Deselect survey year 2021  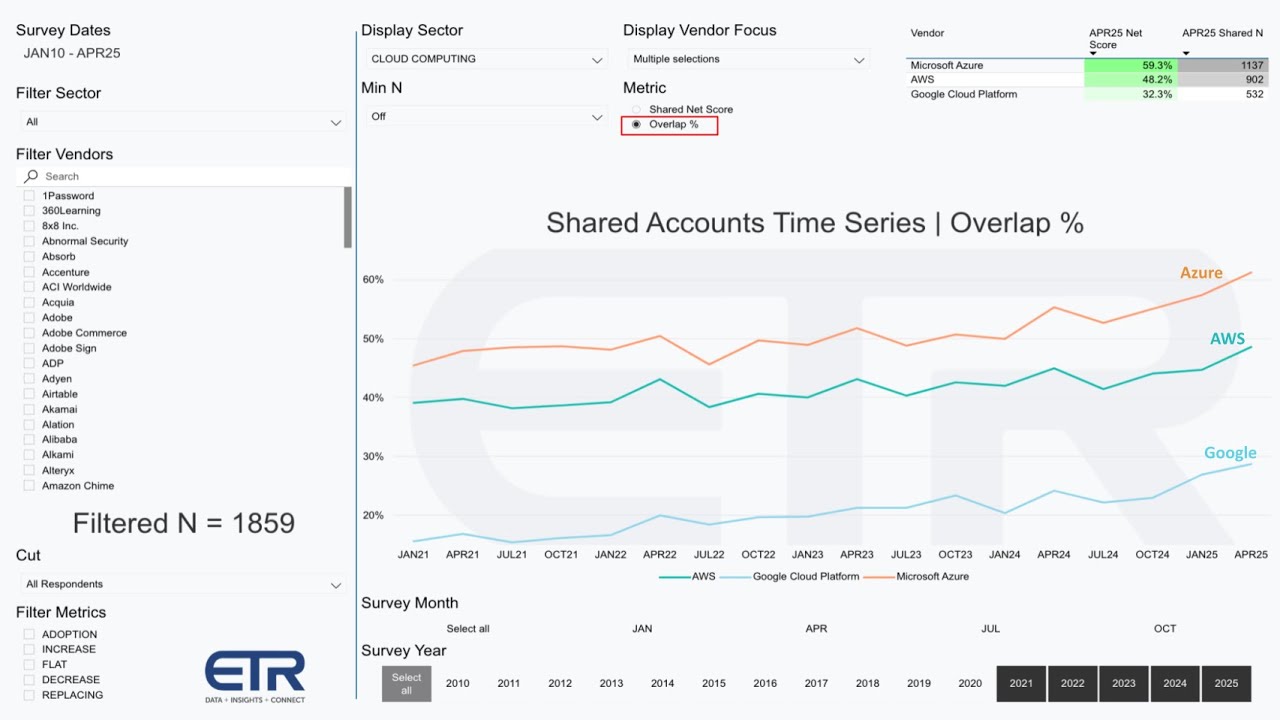coord(1021,684)
